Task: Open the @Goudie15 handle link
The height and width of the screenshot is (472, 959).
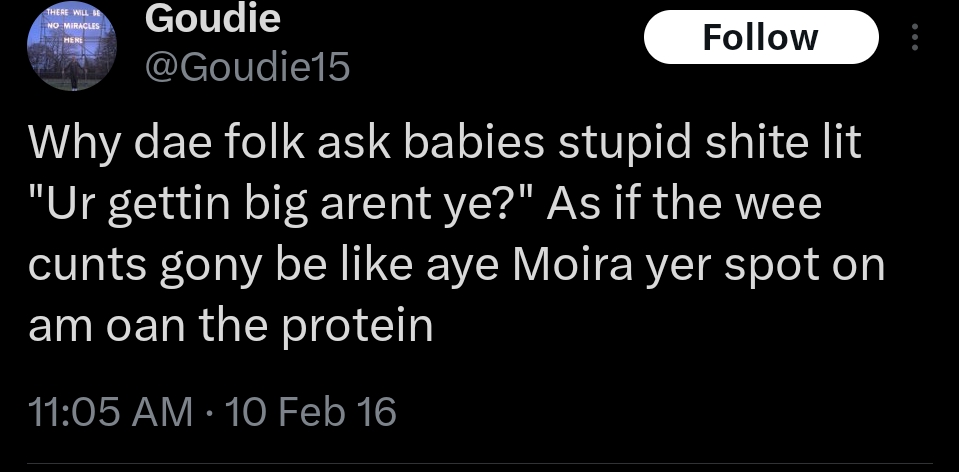Action: point(248,66)
